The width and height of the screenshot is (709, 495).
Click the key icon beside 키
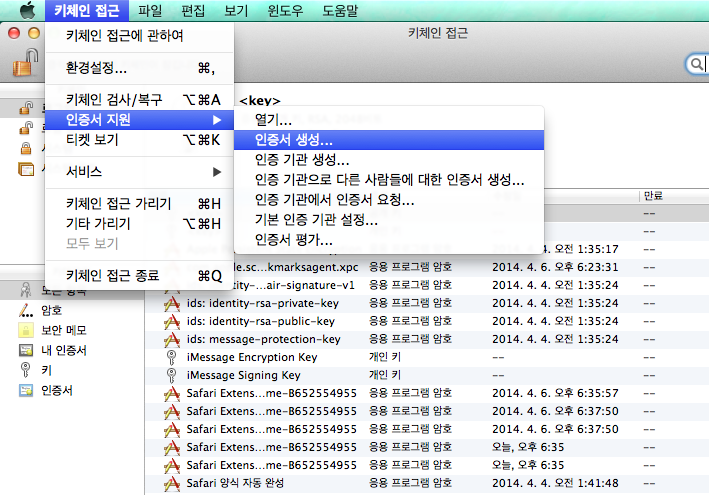26,370
